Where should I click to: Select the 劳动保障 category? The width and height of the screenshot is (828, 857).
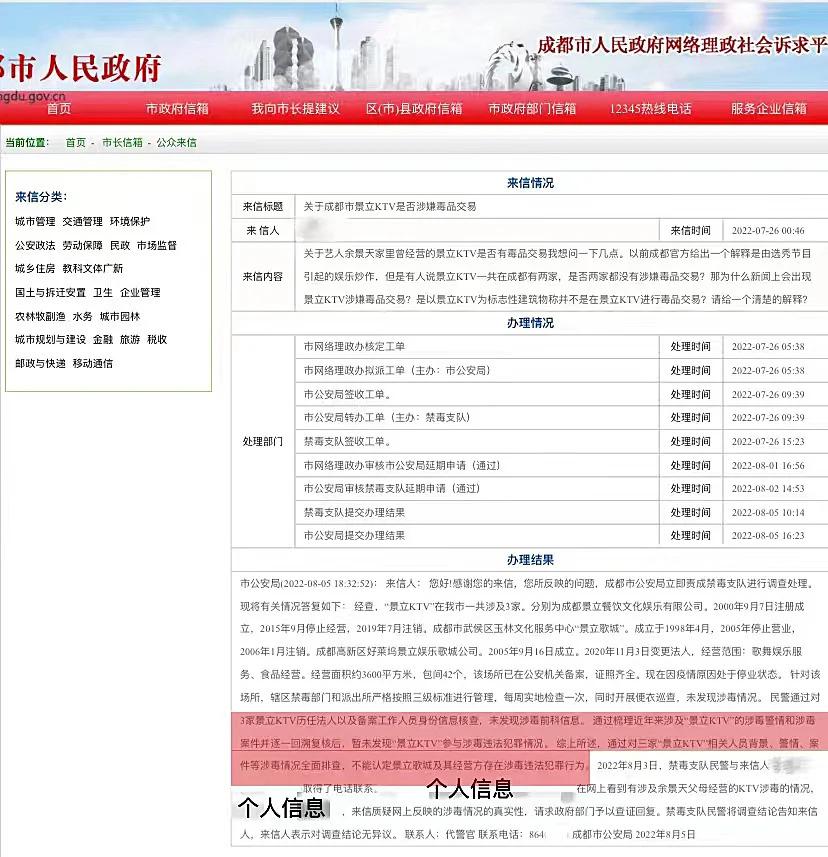83,245
